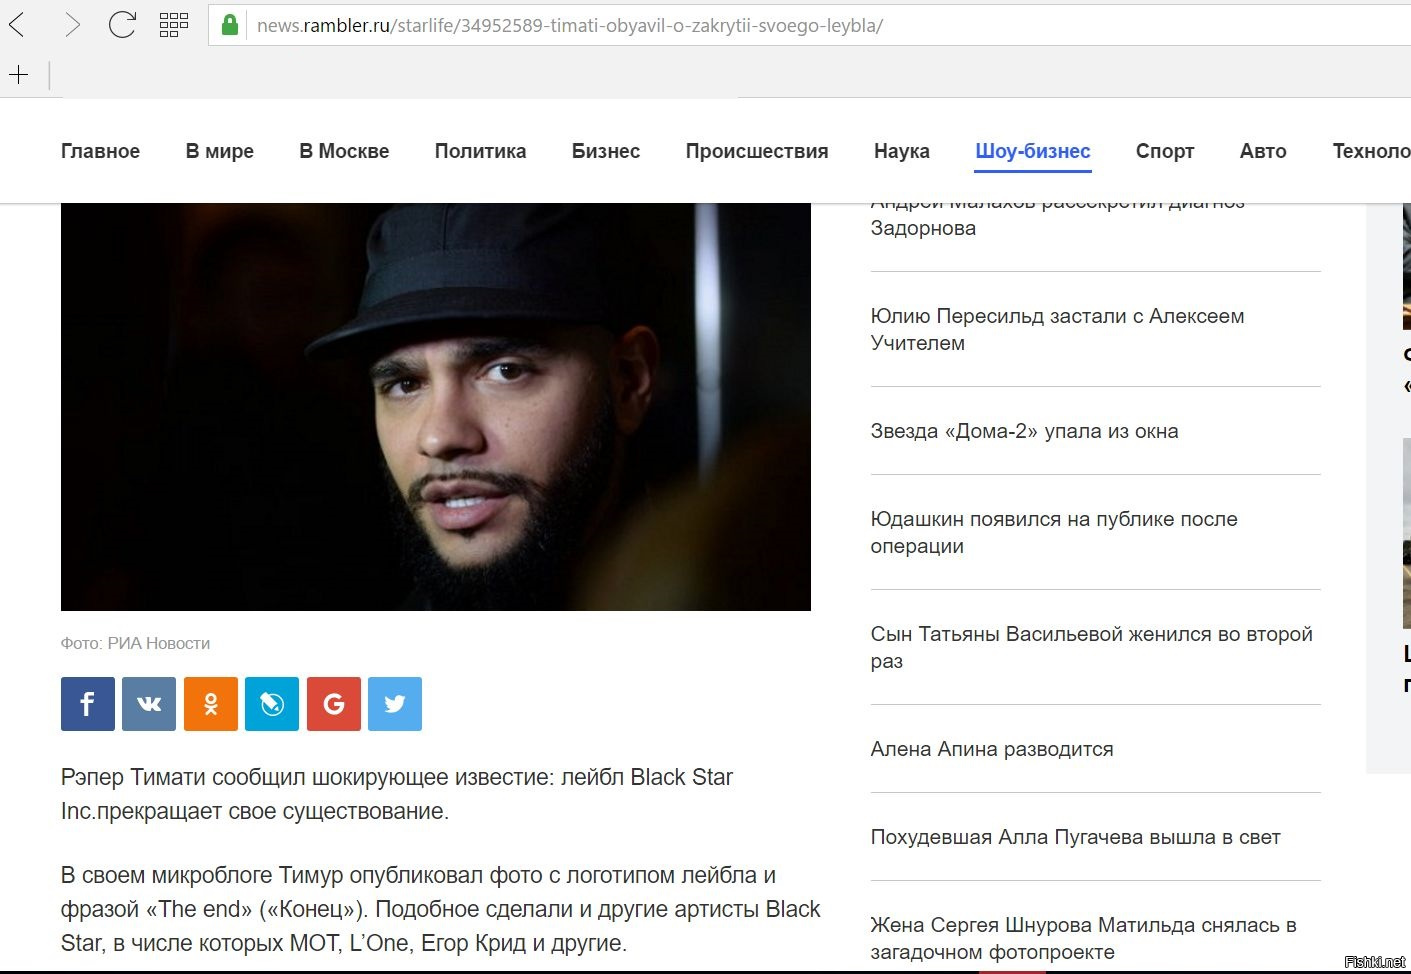
Task: Click the first paragraph about Black Star Inc.
Action: (x=397, y=794)
